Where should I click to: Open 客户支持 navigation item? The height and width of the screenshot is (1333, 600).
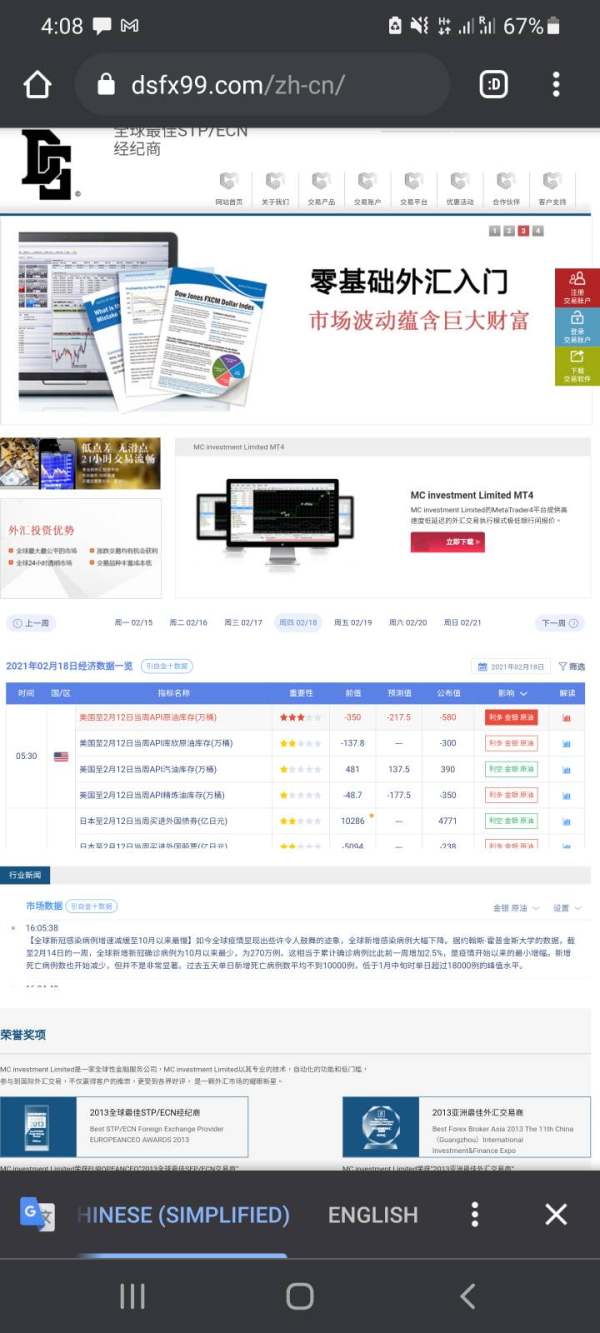coord(552,189)
